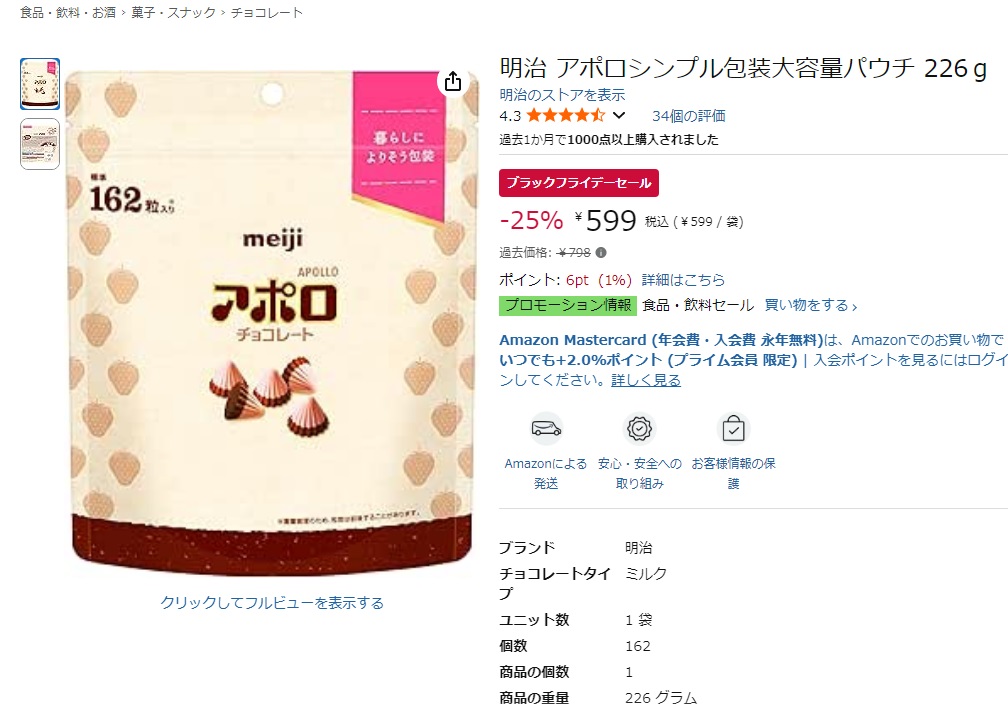Open points 詳細はこちら link
This screenshot has height=720, width=1008.
[x=683, y=280]
